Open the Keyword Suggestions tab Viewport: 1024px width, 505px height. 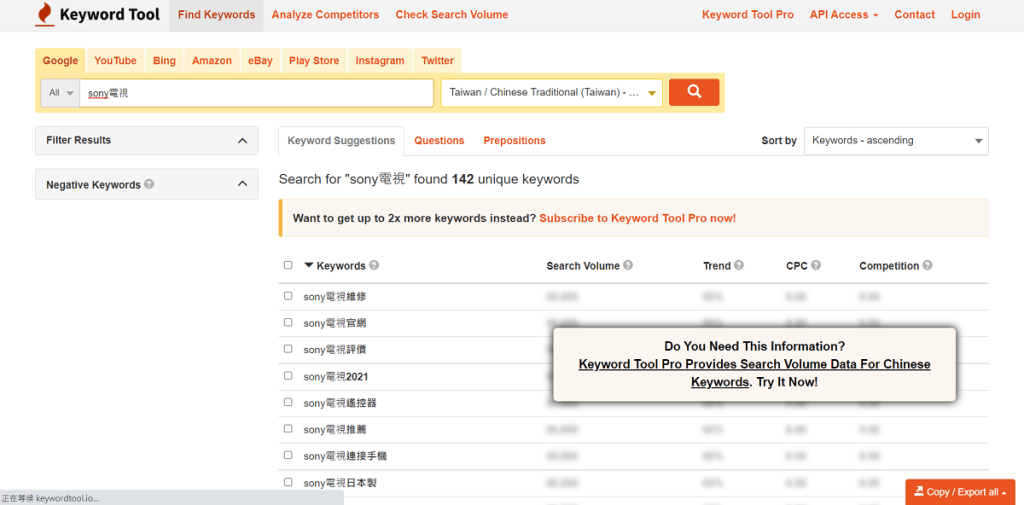(x=342, y=140)
